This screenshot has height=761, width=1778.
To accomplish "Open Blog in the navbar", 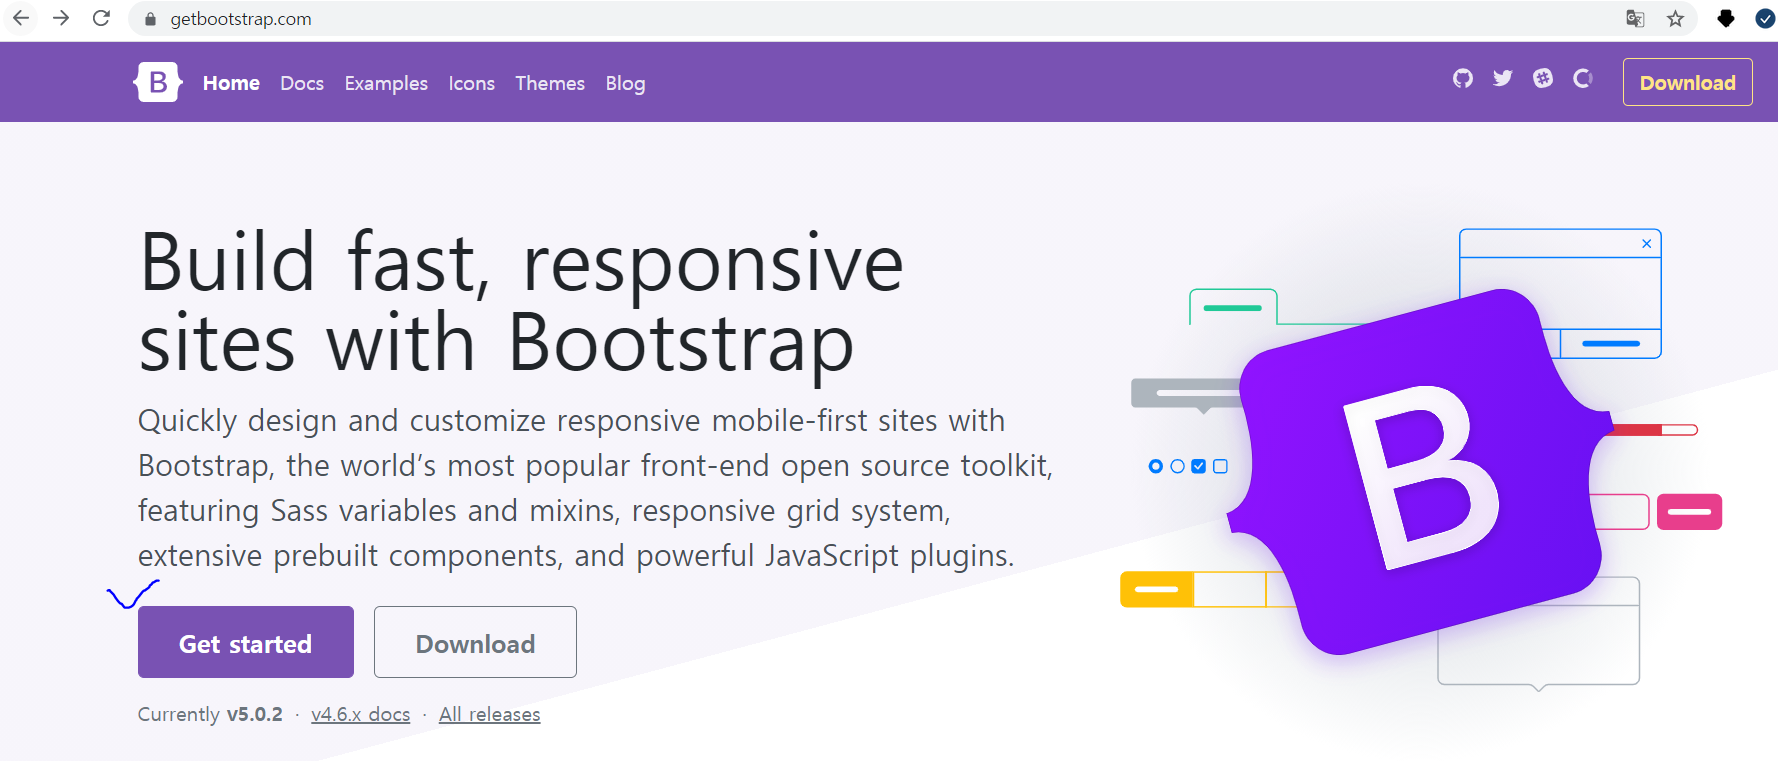I will [x=625, y=83].
